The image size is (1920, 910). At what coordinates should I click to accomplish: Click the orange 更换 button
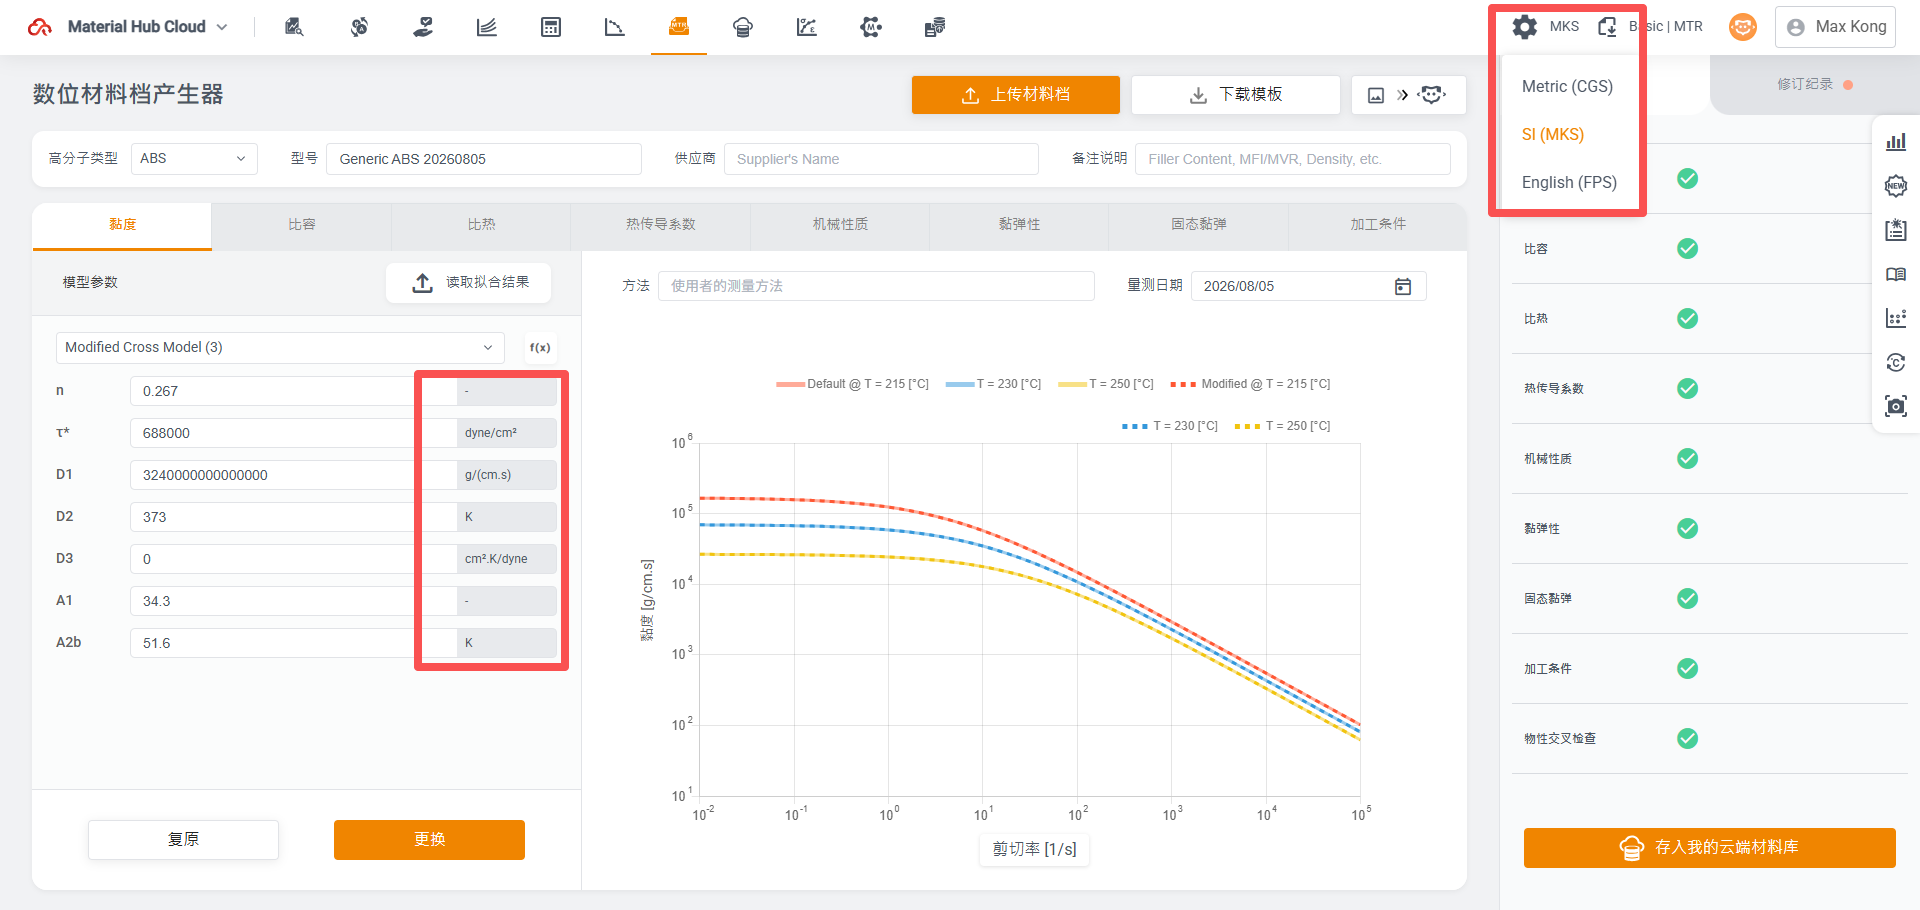coord(429,840)
